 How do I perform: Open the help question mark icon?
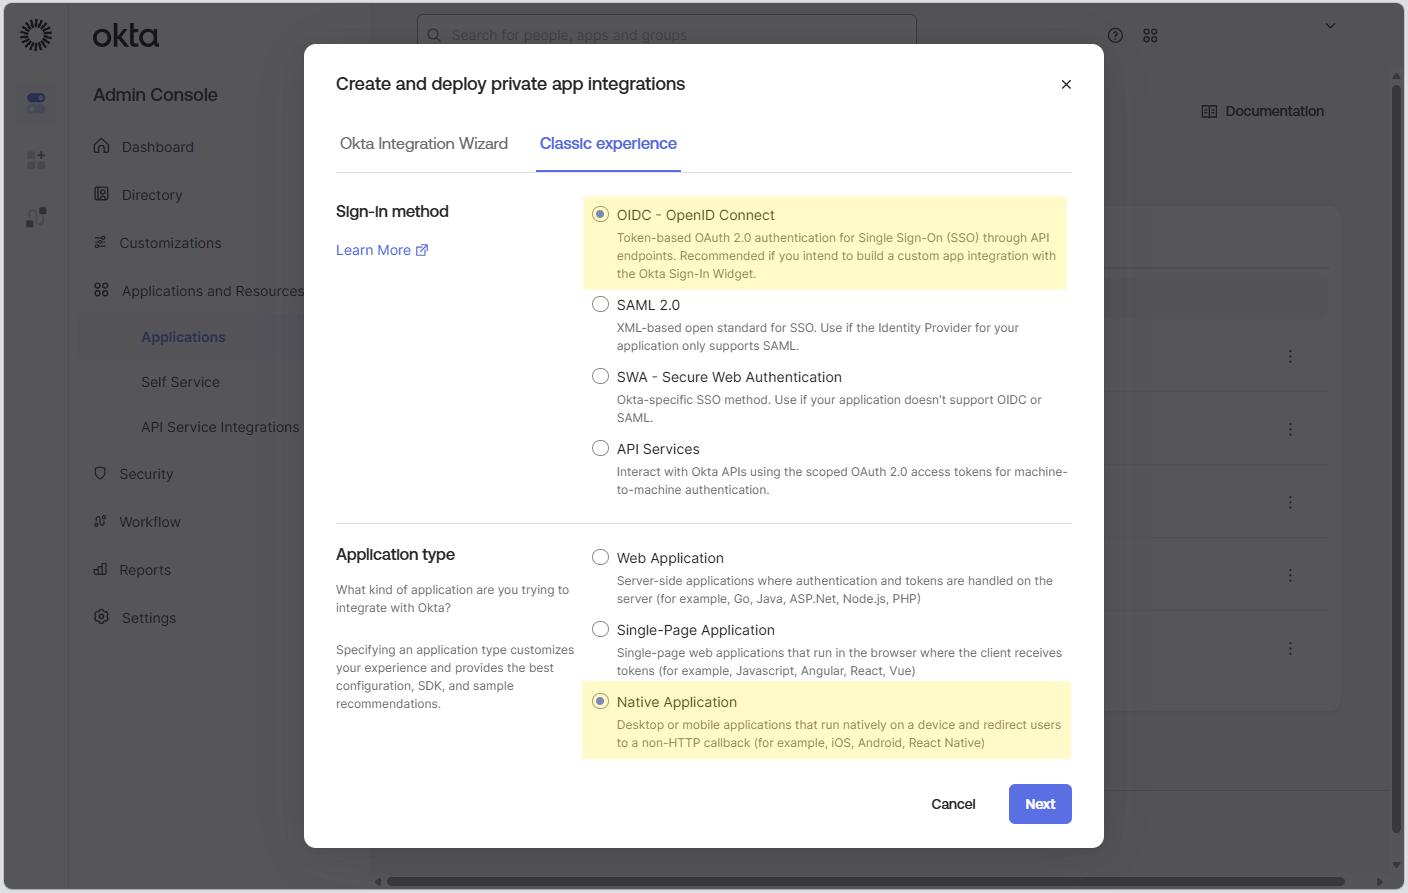click(x=1116, y=35)
